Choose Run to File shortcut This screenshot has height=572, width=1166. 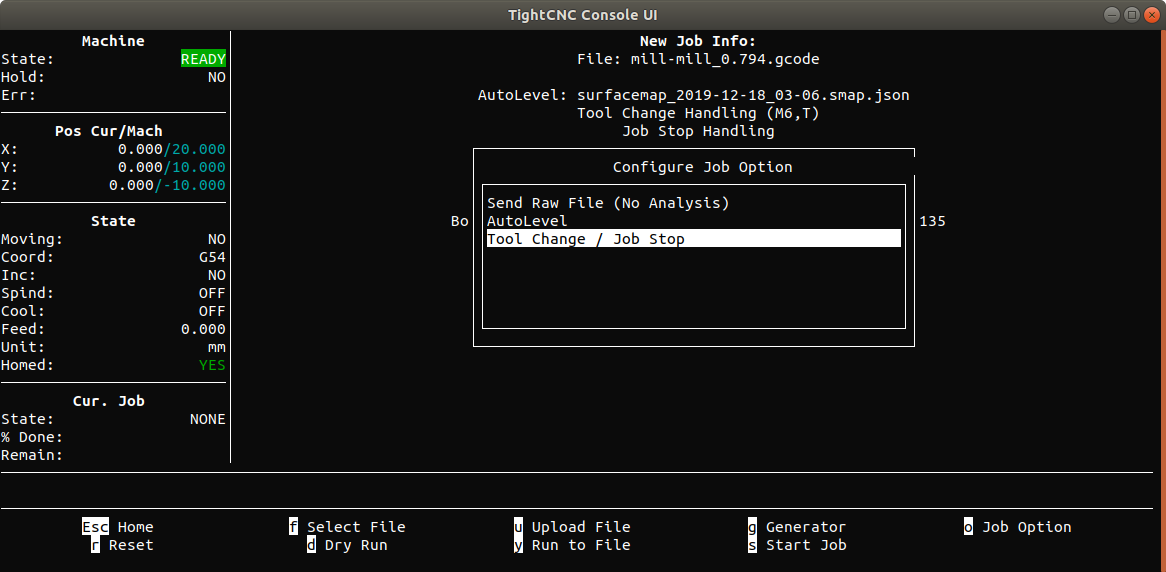coord(572,544)
